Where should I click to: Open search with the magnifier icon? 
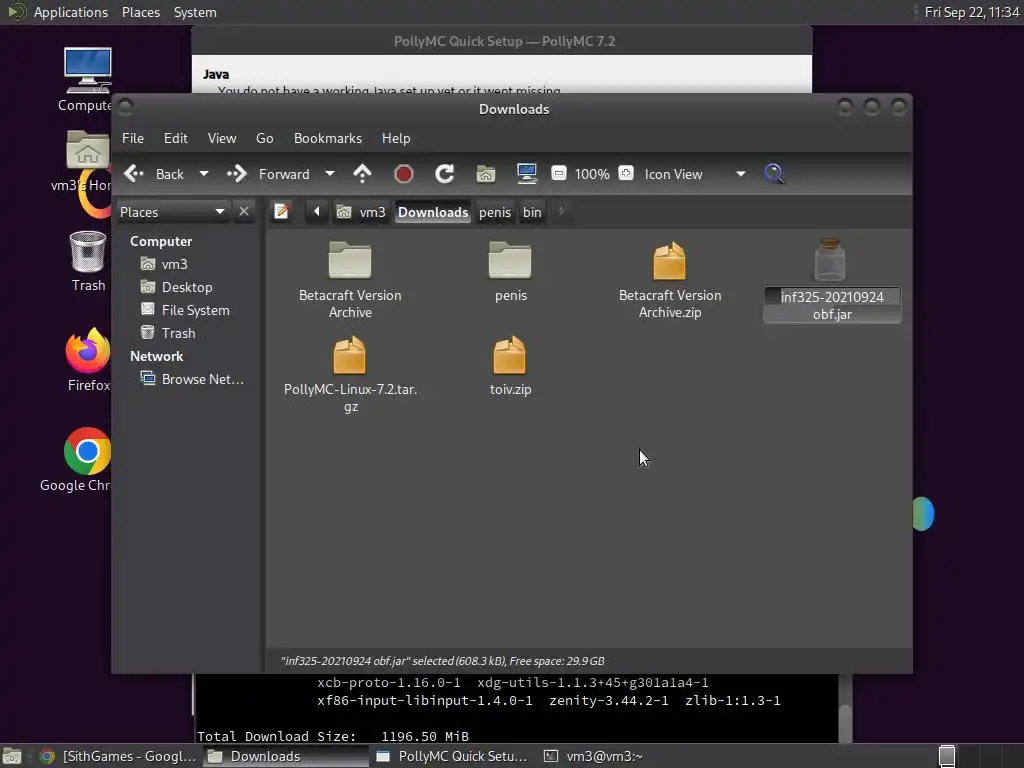tap(774, 174)
